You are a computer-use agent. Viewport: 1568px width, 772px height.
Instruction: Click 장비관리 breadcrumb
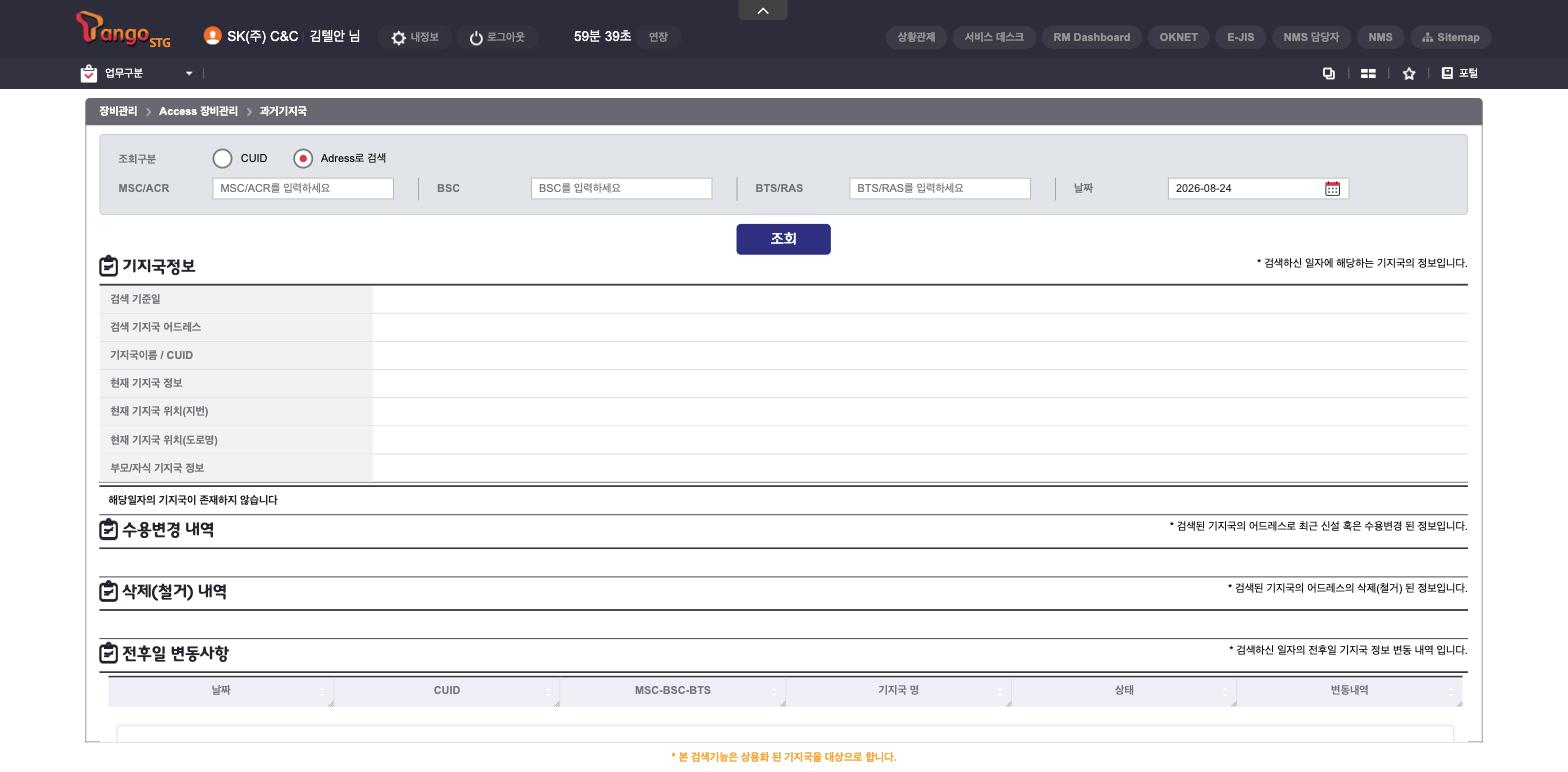pyautogui.click(x=118, y=111)
